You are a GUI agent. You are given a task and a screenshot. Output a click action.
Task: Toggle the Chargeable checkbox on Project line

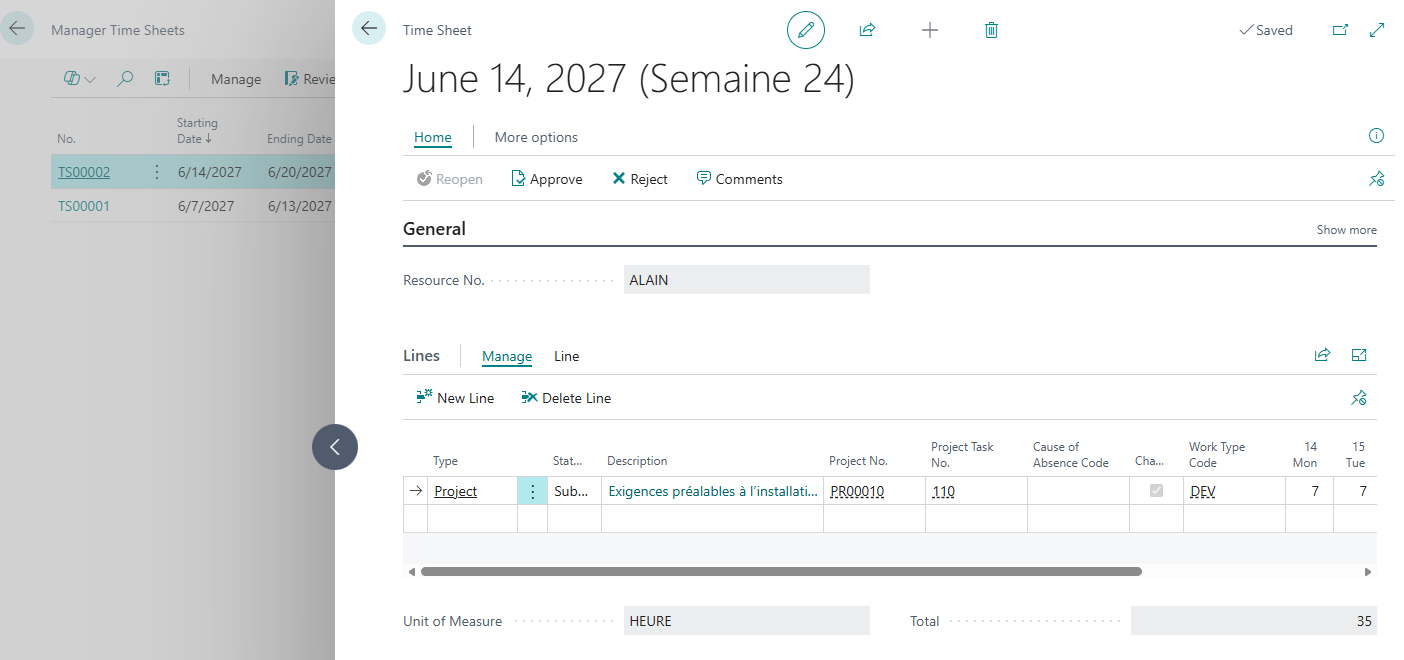tap(1157, 491)
